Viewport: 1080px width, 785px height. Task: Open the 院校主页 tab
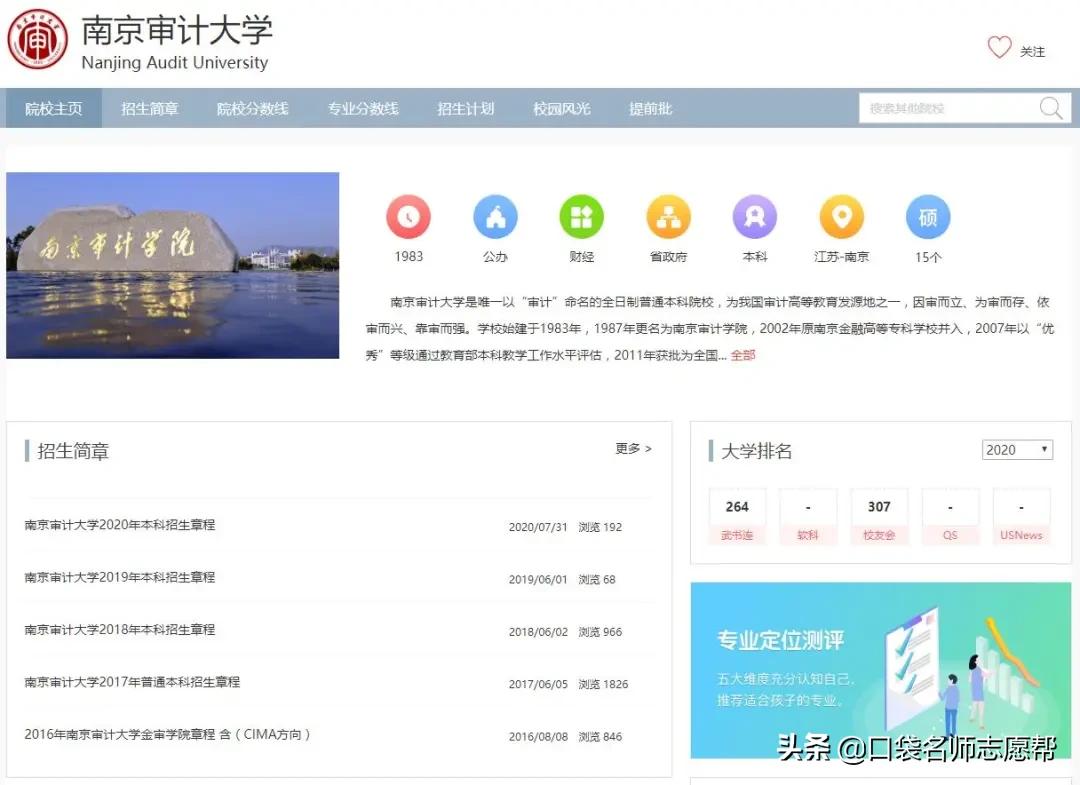[x=54, y=108]
